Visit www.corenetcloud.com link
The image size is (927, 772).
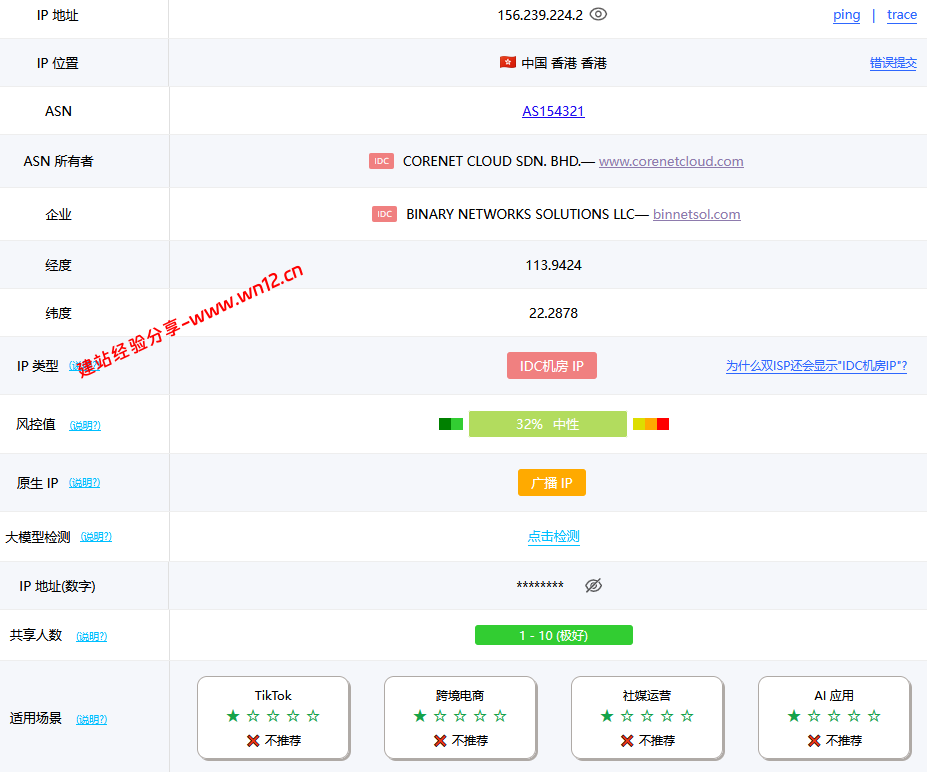pos(671,161)
